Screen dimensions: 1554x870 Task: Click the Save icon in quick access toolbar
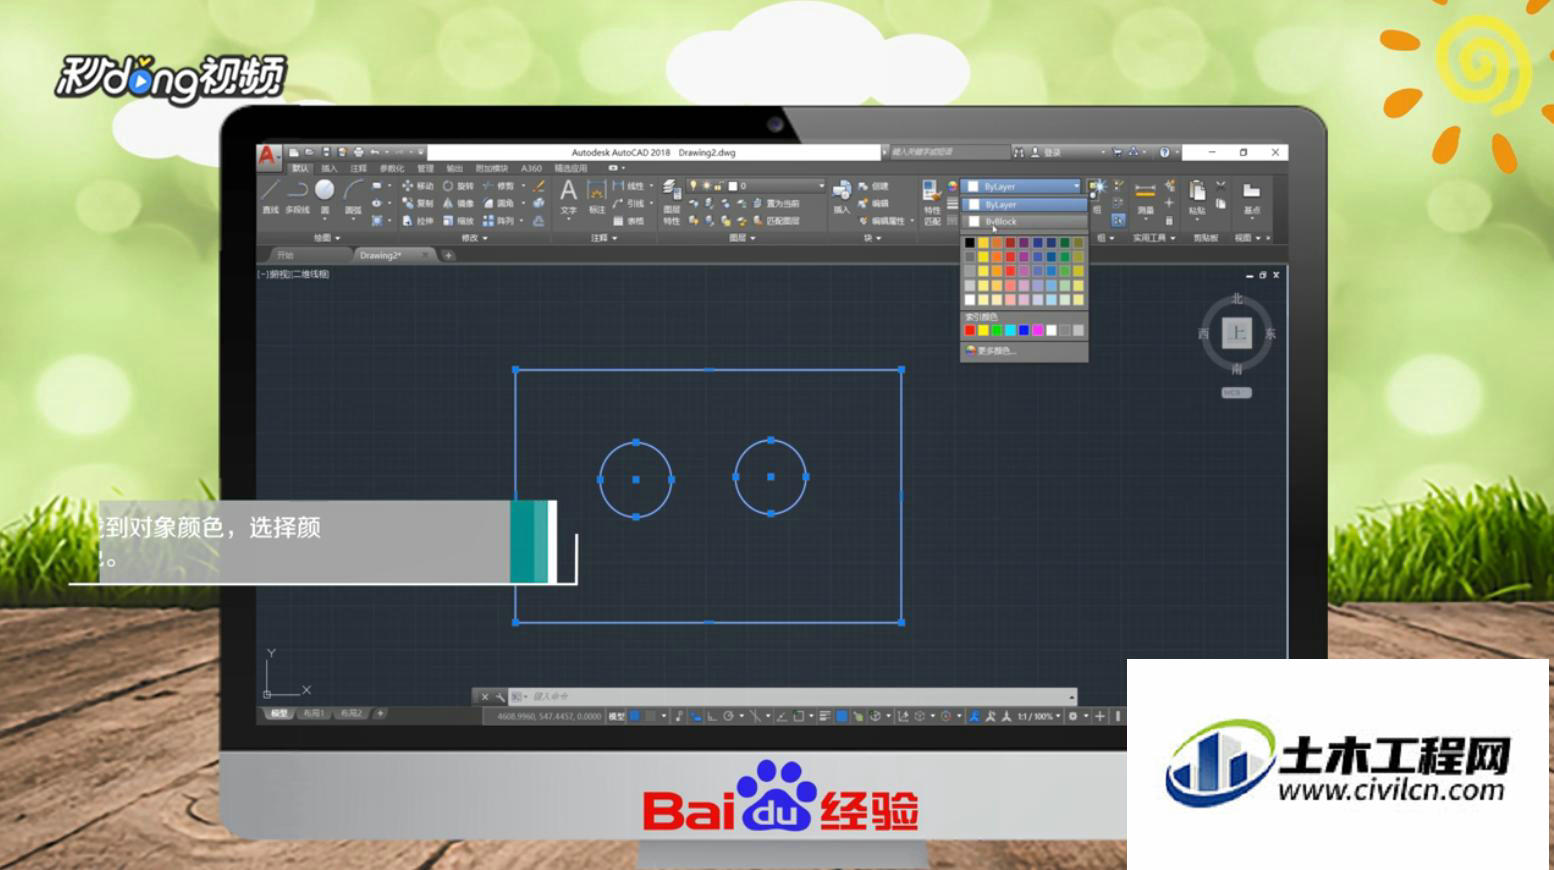(x=326, y=152)
